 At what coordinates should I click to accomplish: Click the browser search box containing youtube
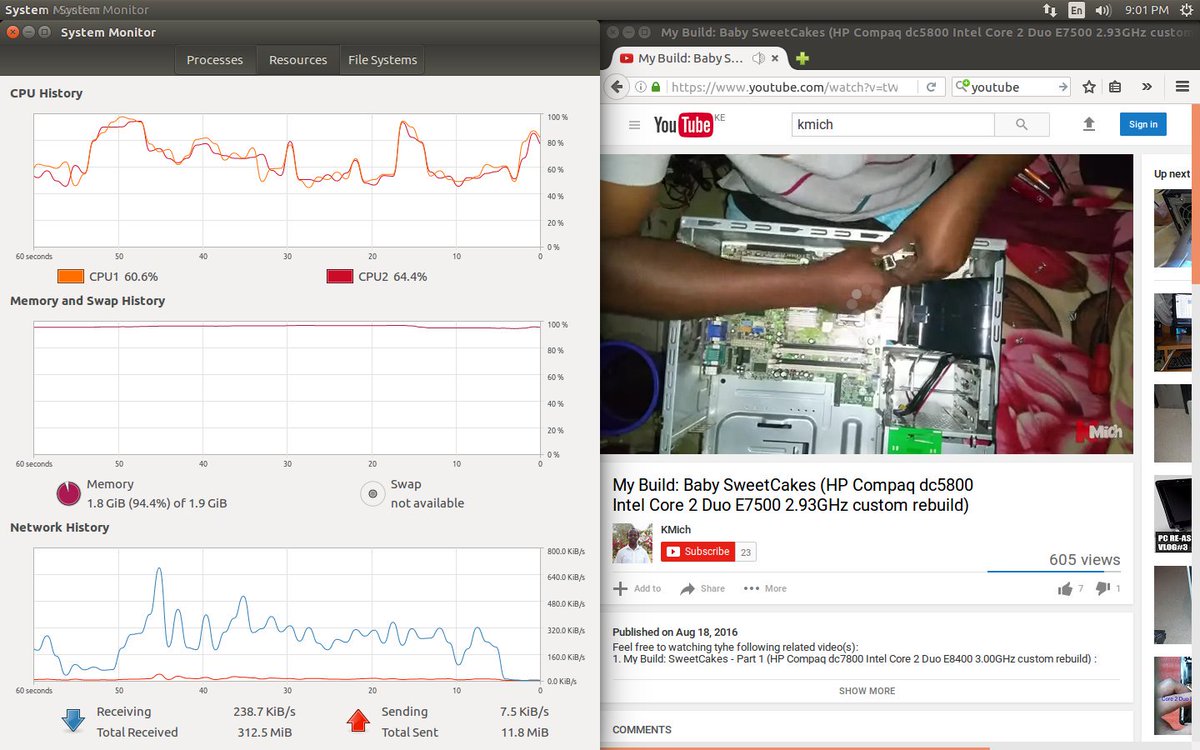coord(1010,87)
